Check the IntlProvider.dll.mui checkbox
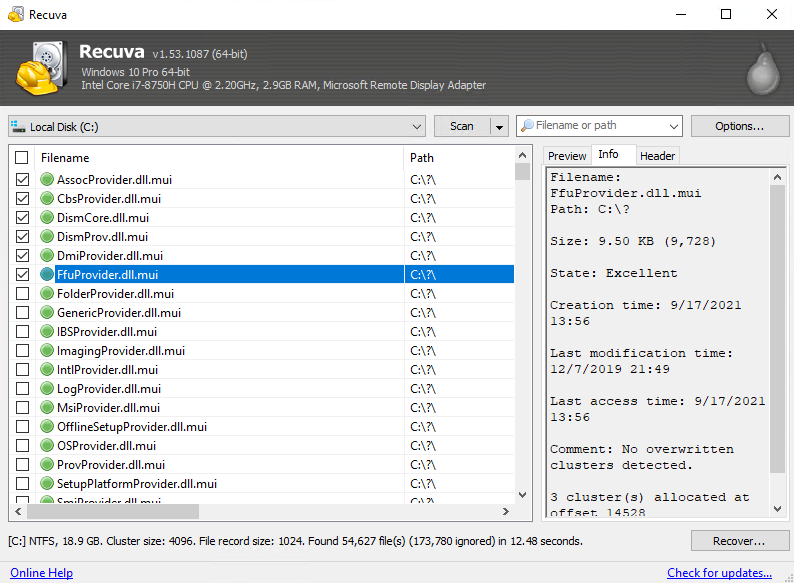Viewport: 794px width, 583px height. (22, 369)
